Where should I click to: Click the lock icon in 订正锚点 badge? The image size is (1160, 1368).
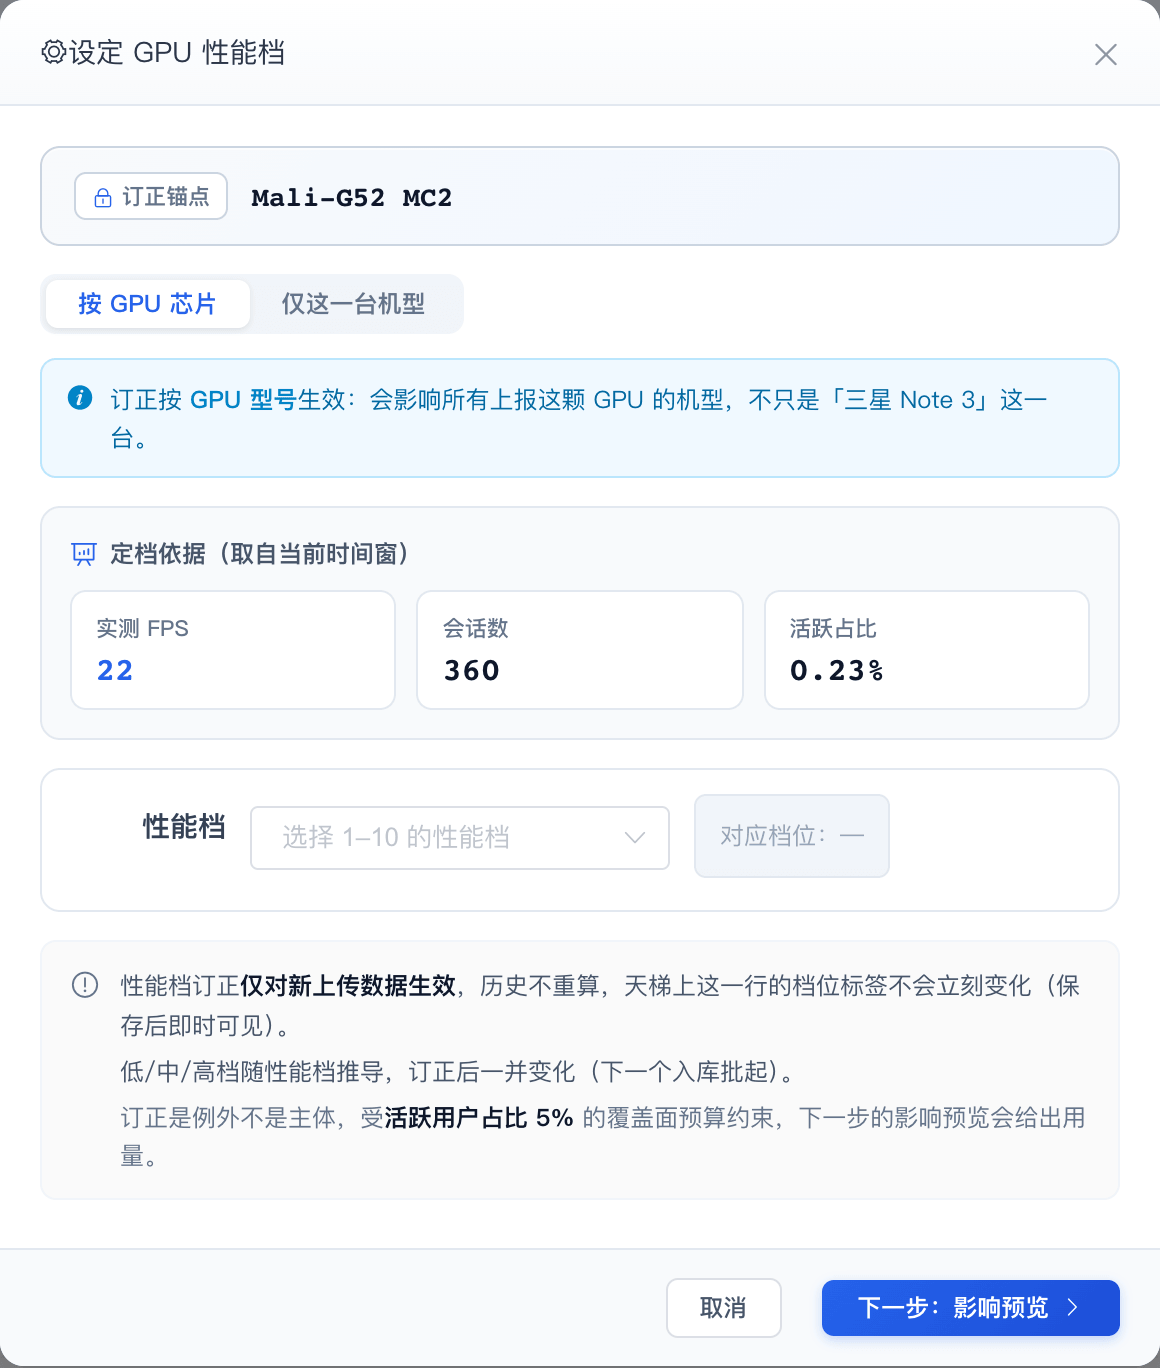click(103, 198)
